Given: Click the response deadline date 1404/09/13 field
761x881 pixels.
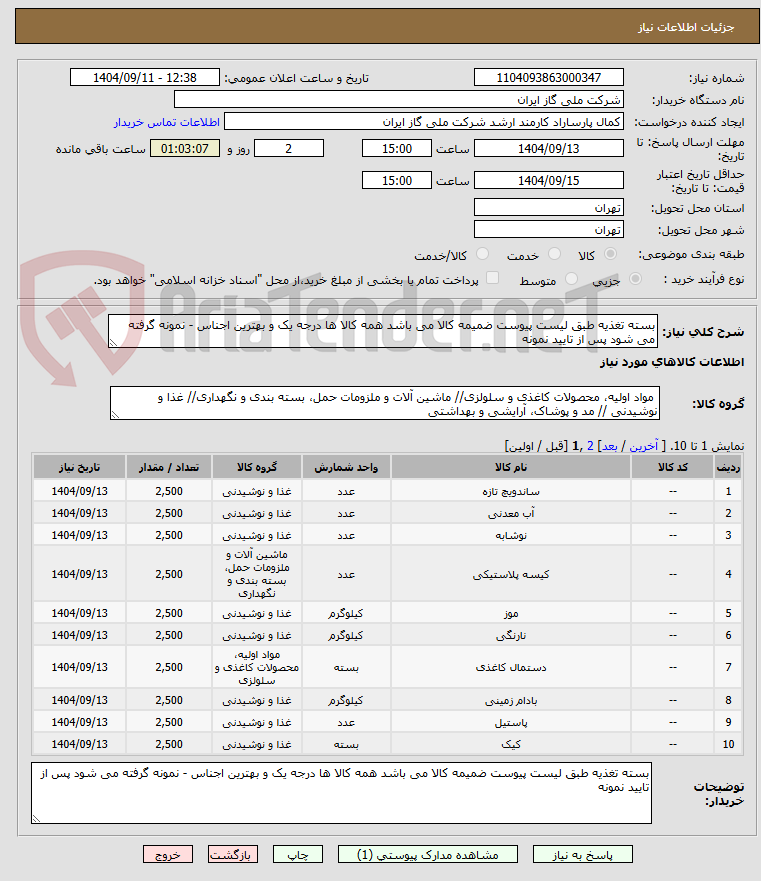Looking at the screenshot, I should (x=549, y=148).
